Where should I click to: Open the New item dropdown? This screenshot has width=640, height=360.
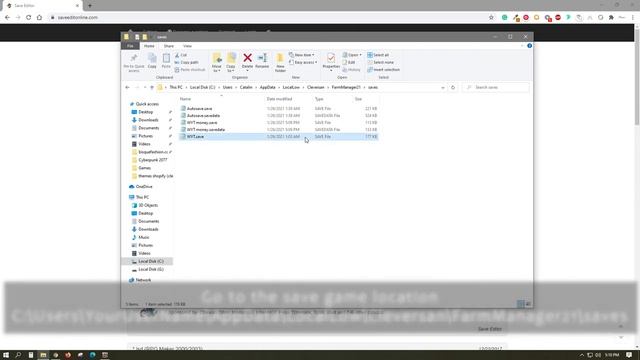[x=302, y=55]
